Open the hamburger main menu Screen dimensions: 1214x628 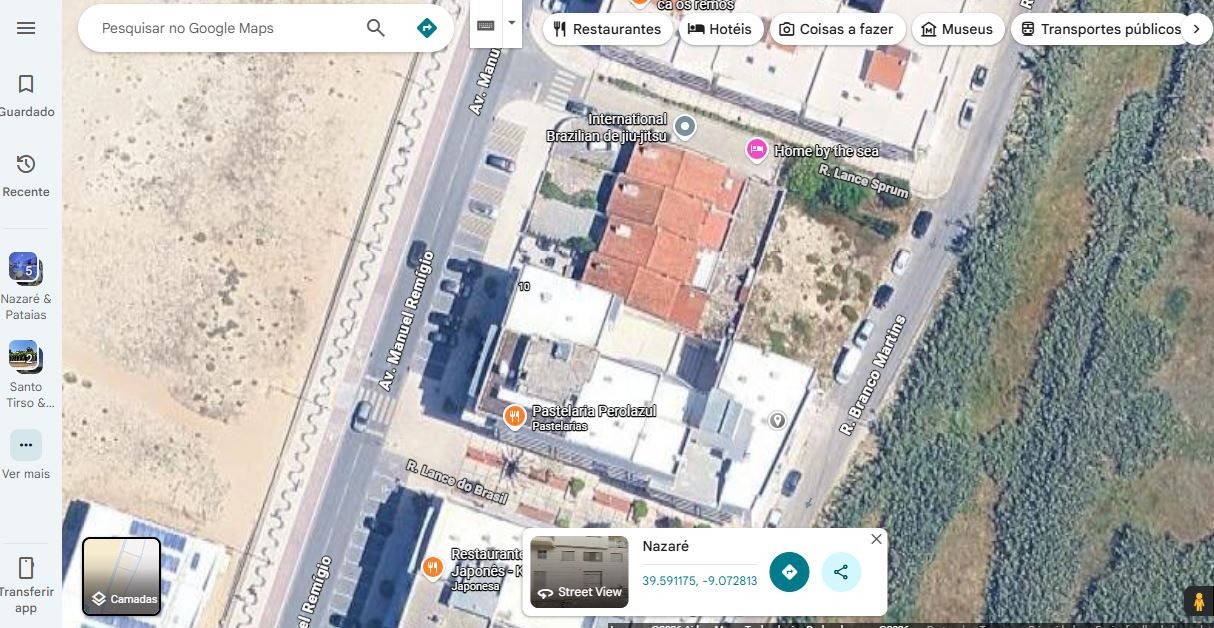click(x=26, y=28)
